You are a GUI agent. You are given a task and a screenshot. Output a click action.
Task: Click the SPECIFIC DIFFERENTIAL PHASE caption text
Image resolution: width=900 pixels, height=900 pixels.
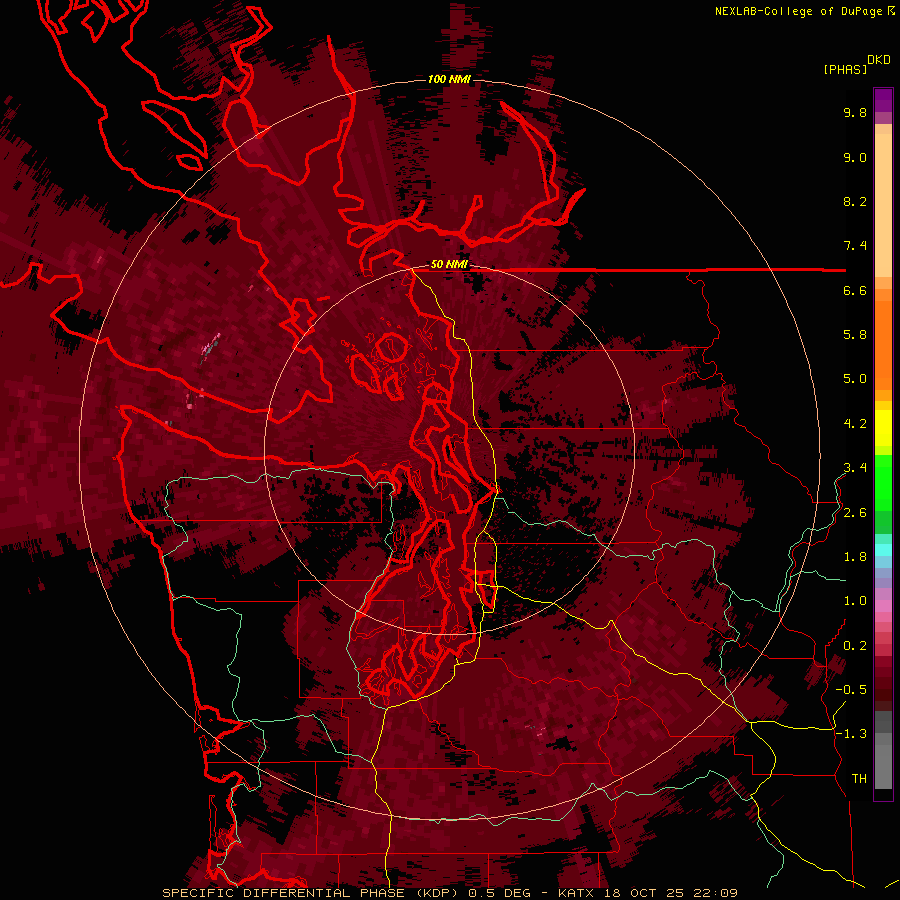(286, 893)
